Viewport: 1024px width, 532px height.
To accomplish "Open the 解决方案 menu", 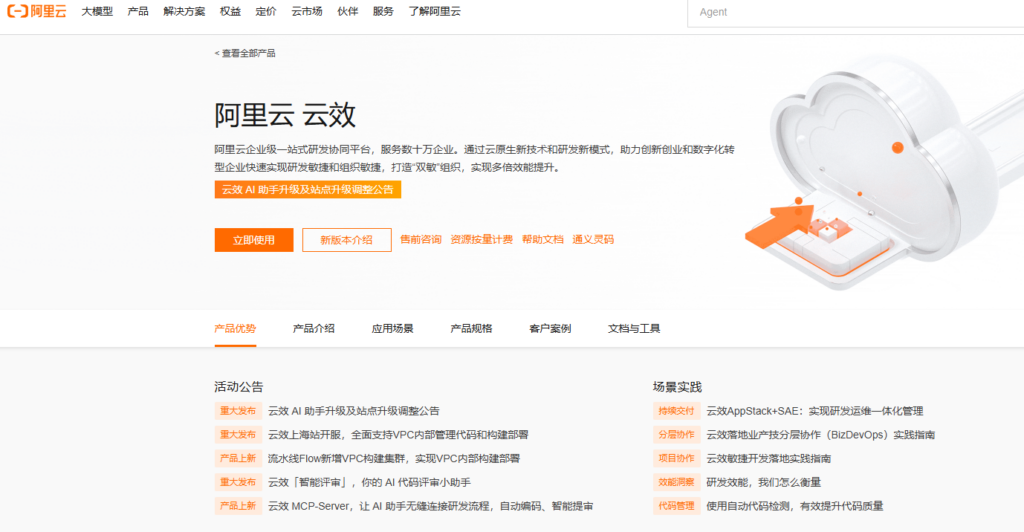I will (184, 11).
